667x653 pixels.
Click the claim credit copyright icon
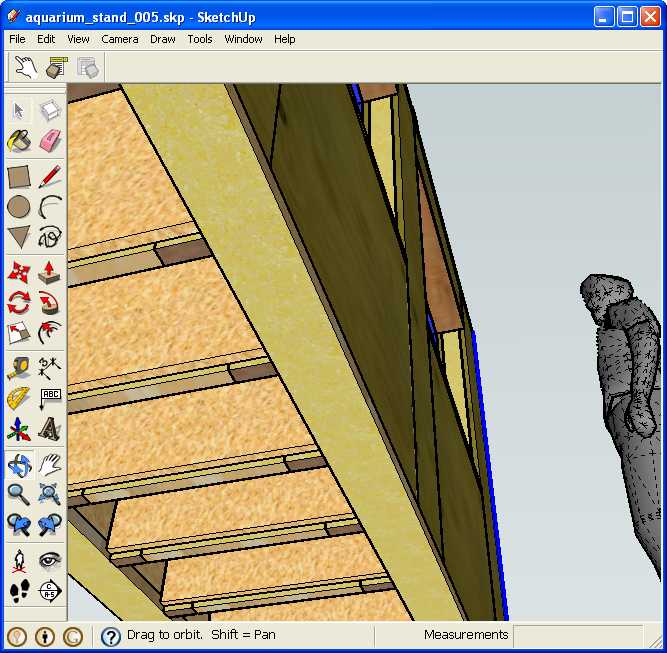(73, 637)
